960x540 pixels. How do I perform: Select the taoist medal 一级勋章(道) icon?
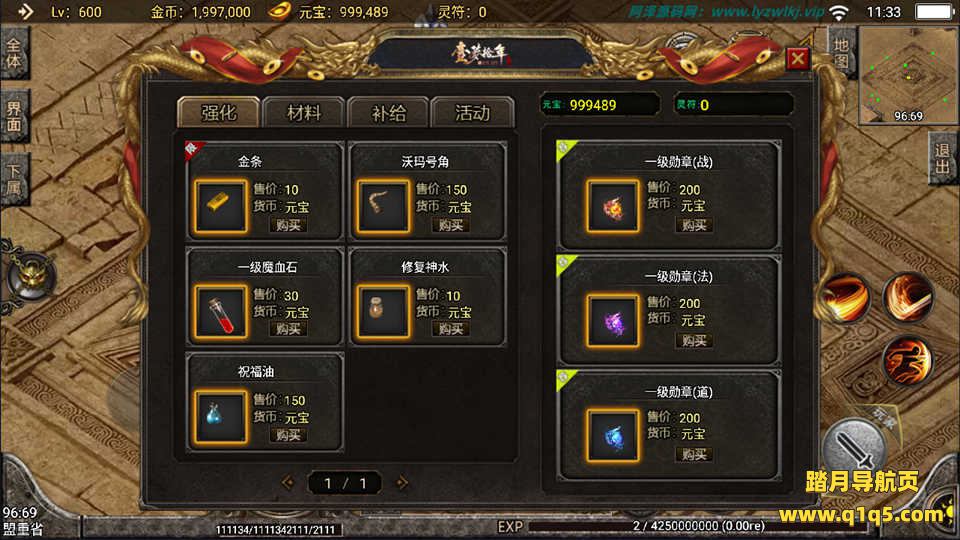[x=613, y=435]
